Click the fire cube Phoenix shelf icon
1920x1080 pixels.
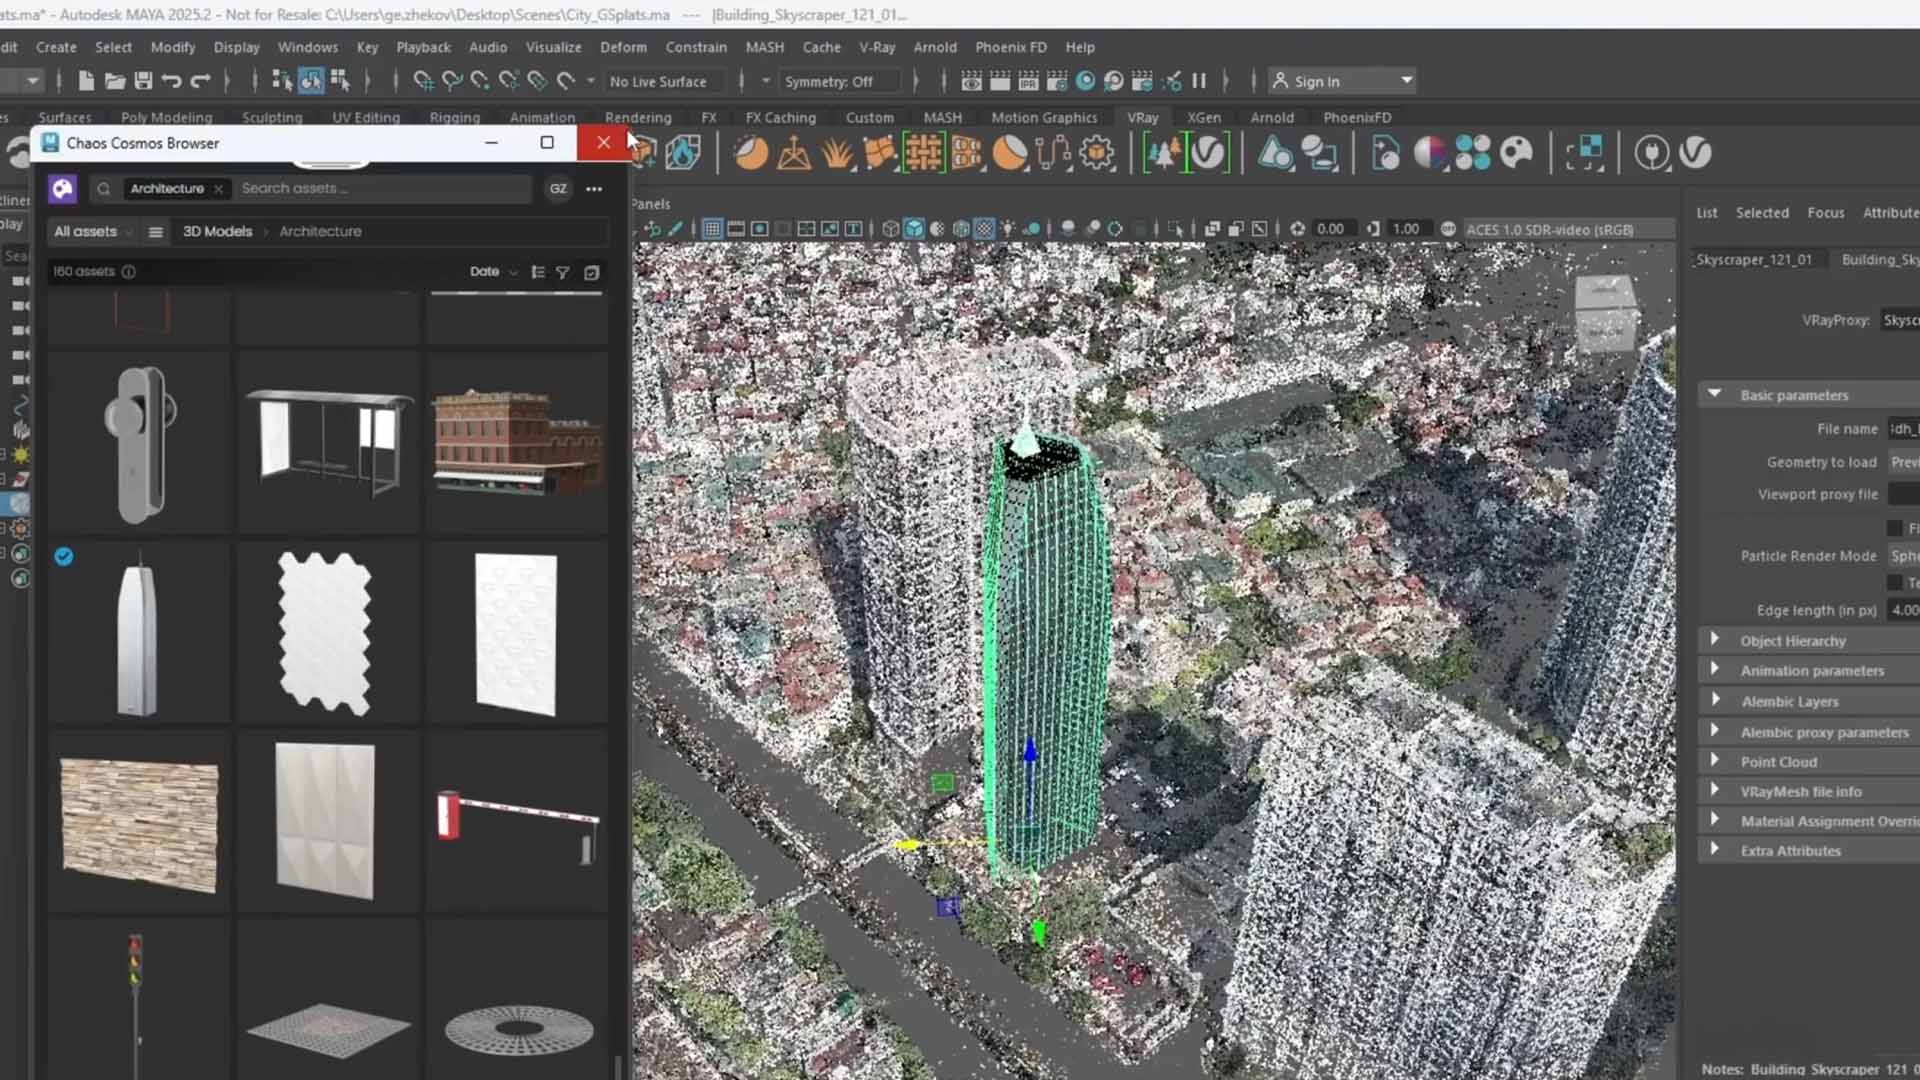coord(683,153)
